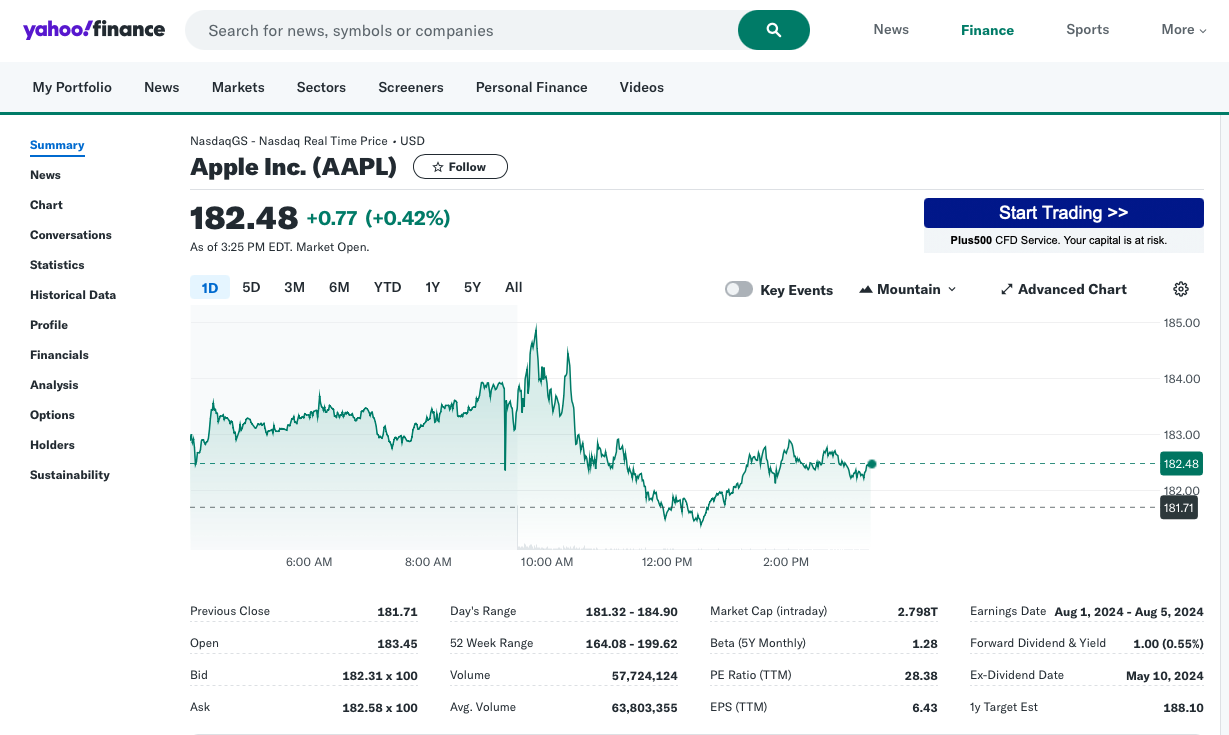Select the 5D chart range

pos(251,287)
